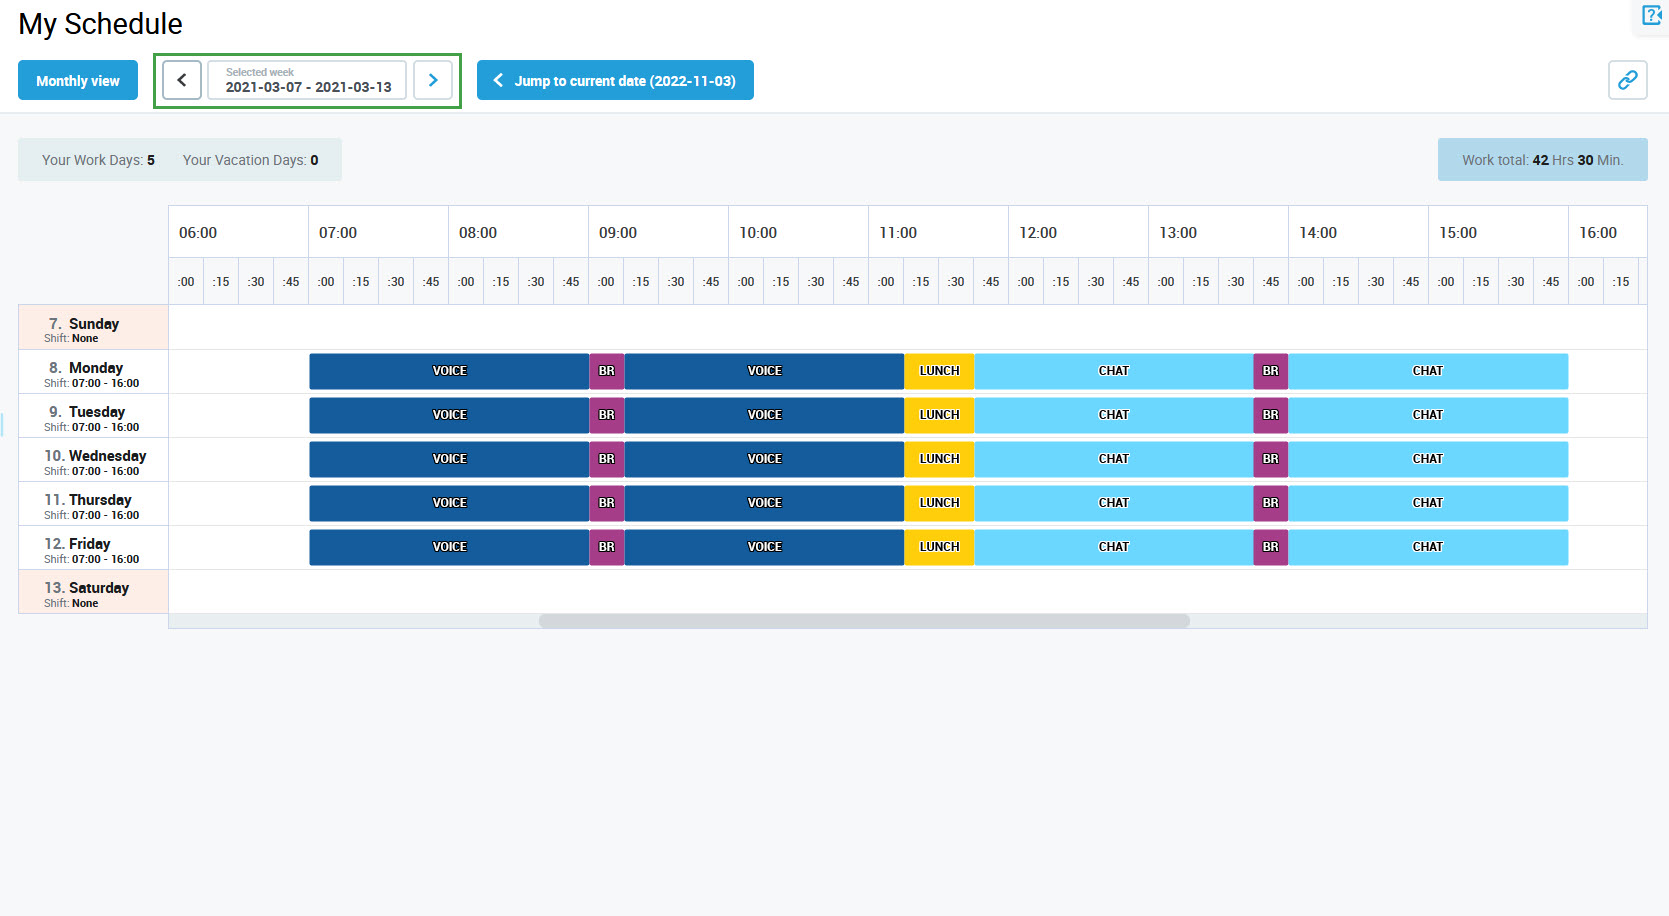Click Tuesday's first VOICE block
This screenshot has width=1669, height=916.
tap(449, 415)
